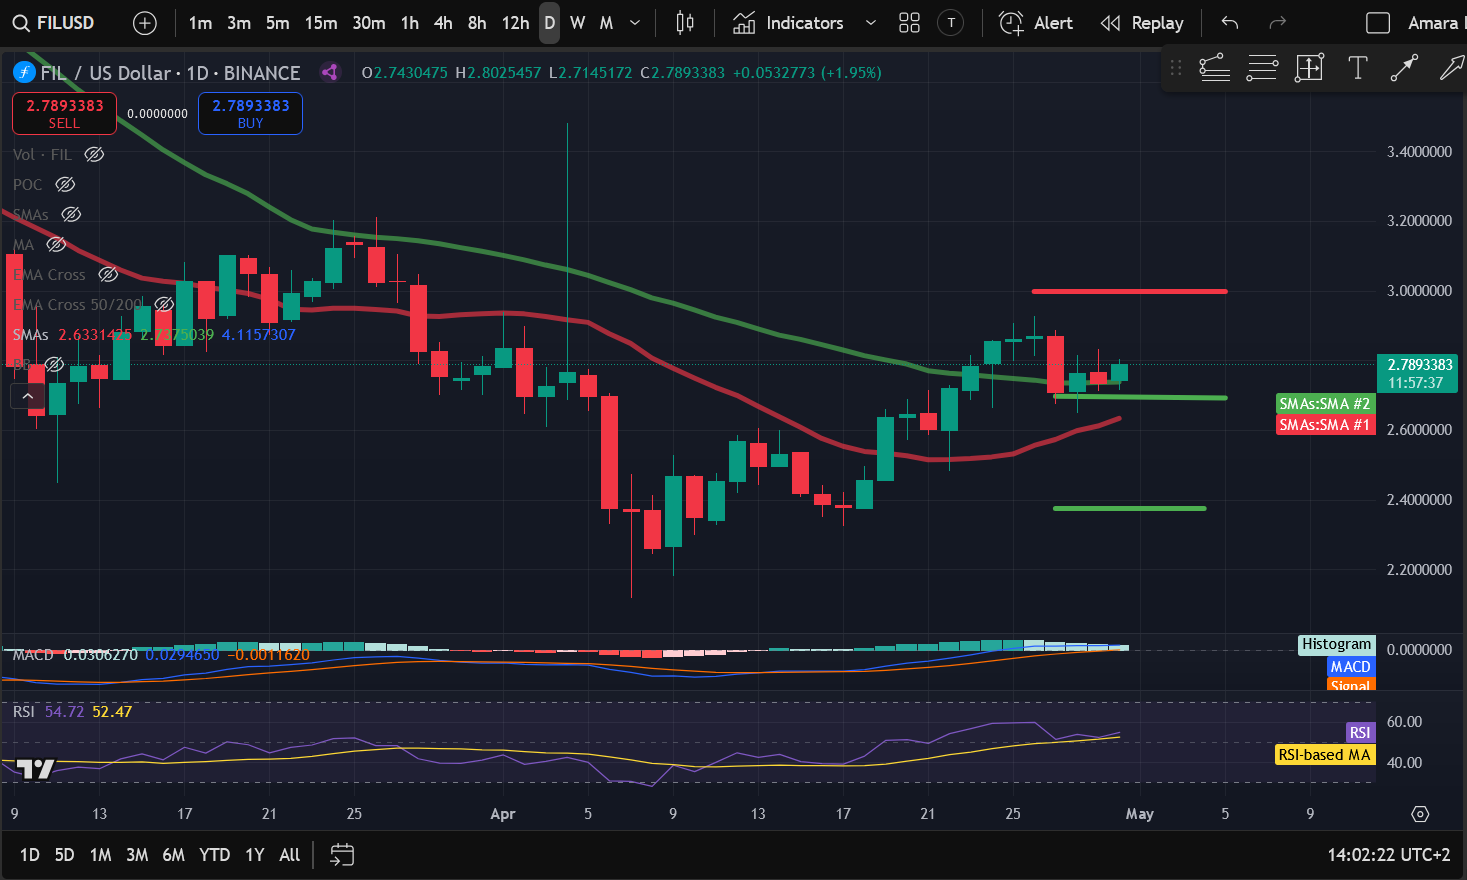
Task: Show the POC indicator via eye icon
Action: [65, 184]
